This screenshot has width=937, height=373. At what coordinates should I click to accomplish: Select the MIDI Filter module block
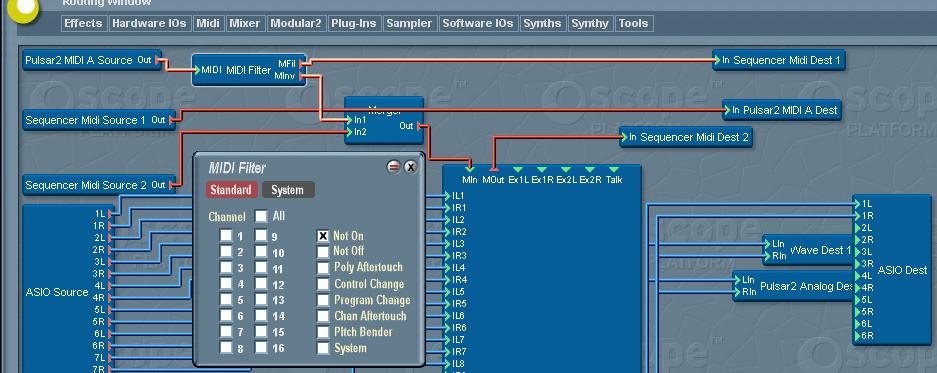249,70
